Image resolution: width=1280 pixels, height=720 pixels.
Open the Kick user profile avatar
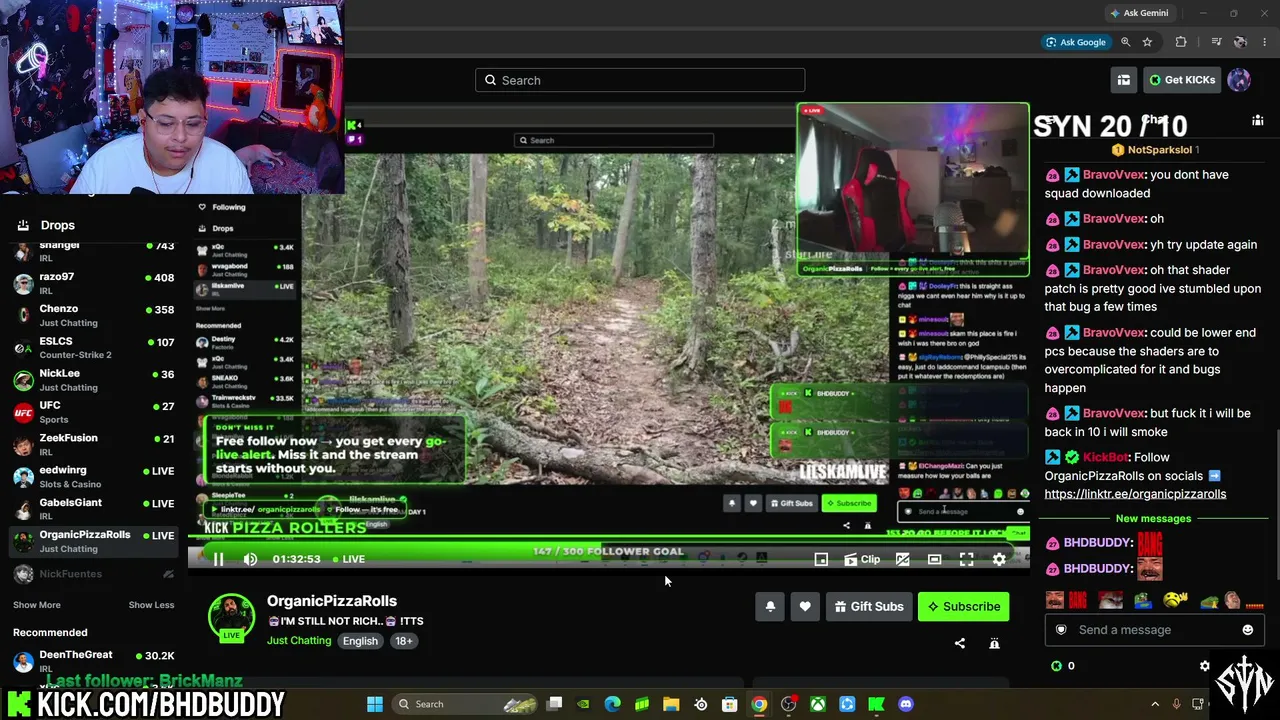point(1239,80)
